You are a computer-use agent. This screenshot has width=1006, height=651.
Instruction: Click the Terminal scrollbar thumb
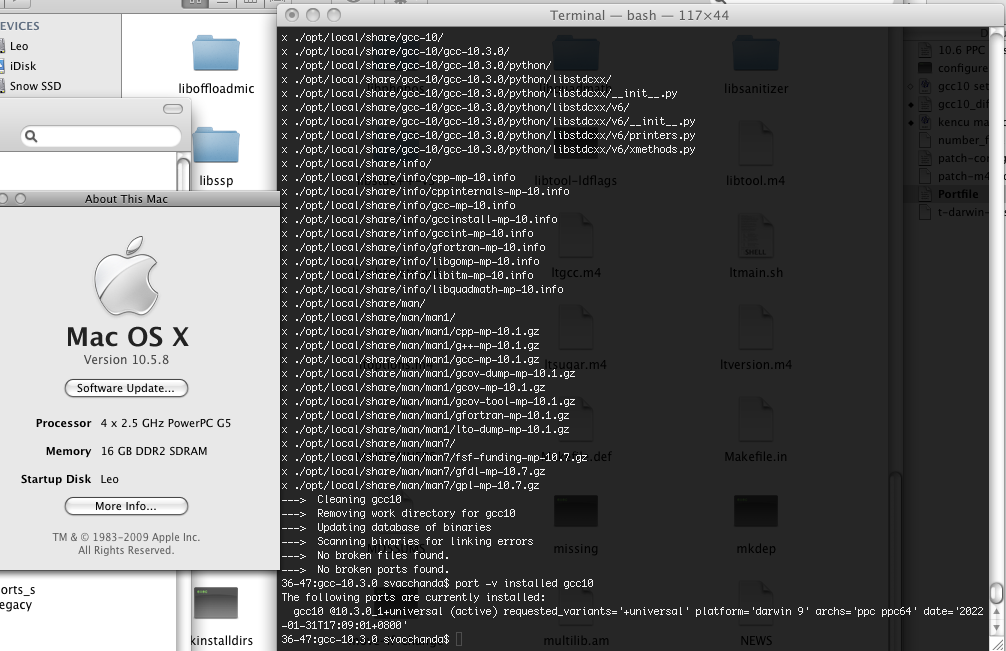[996, 592]
